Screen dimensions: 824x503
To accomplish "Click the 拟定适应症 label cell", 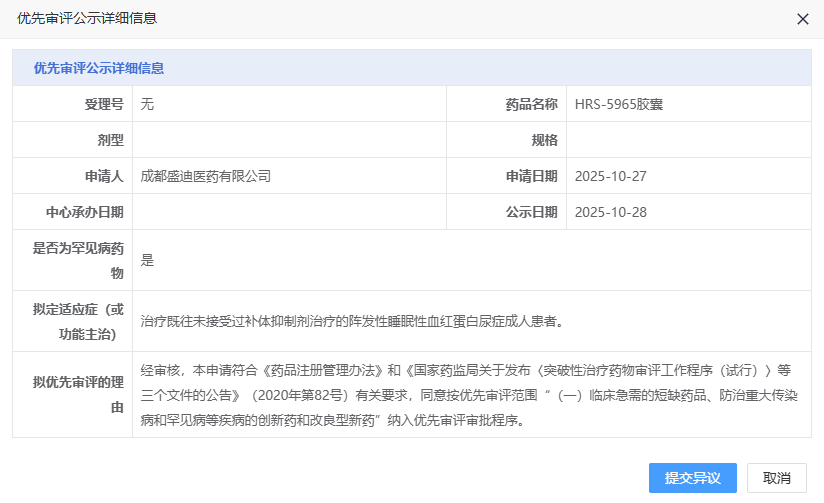I will tap(78, 321).
